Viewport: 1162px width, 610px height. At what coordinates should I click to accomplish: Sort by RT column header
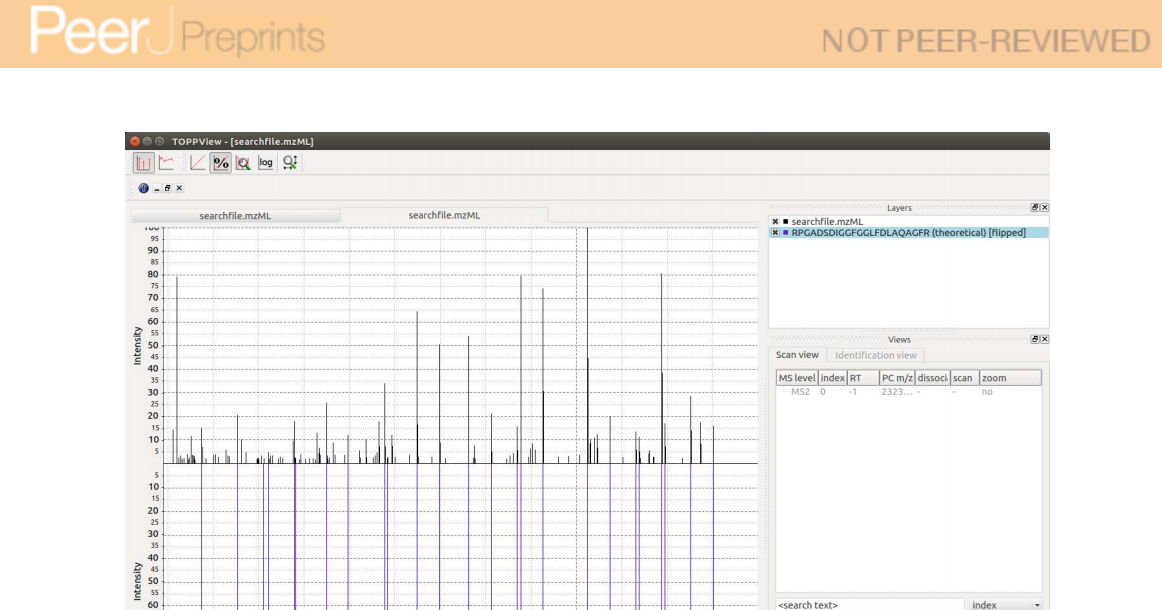click(x=863, y=378)
